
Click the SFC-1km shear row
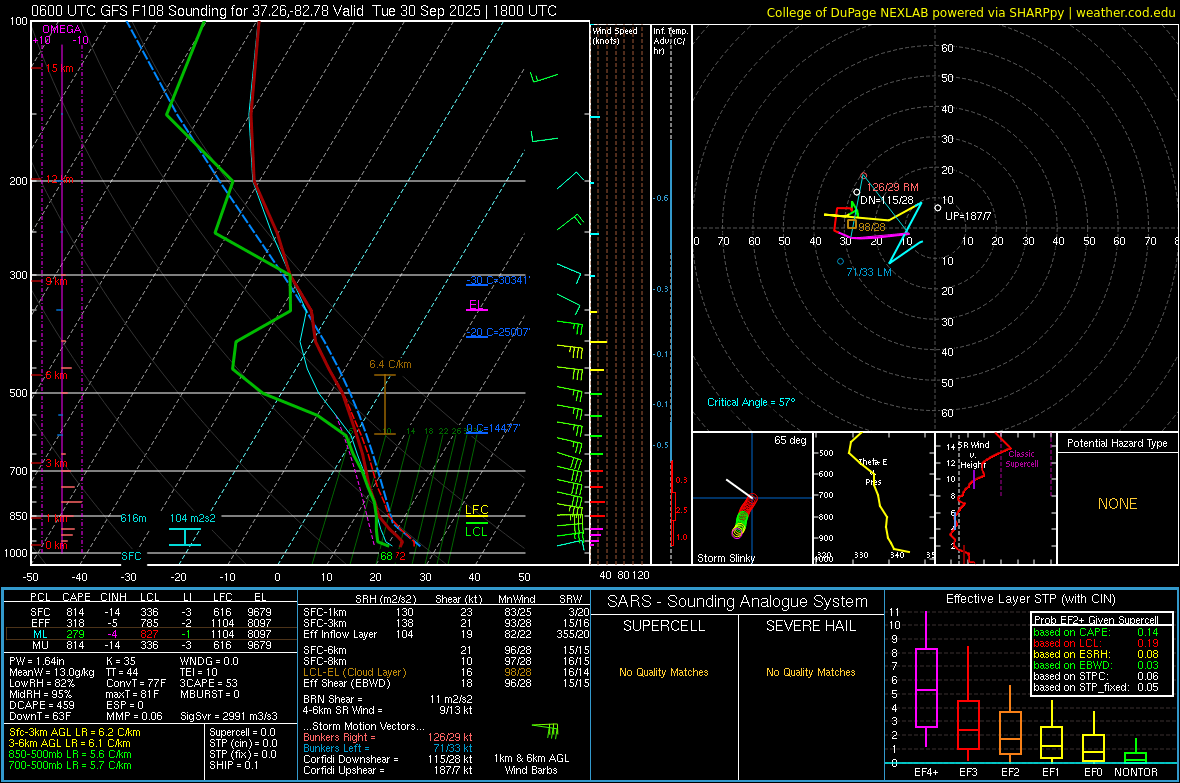(447, 612)
